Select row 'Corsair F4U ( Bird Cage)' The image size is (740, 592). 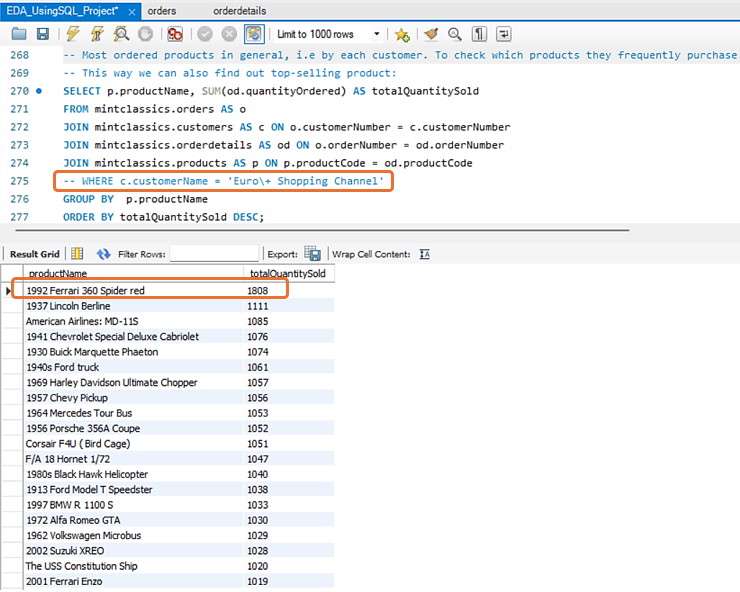click(179, 444)
